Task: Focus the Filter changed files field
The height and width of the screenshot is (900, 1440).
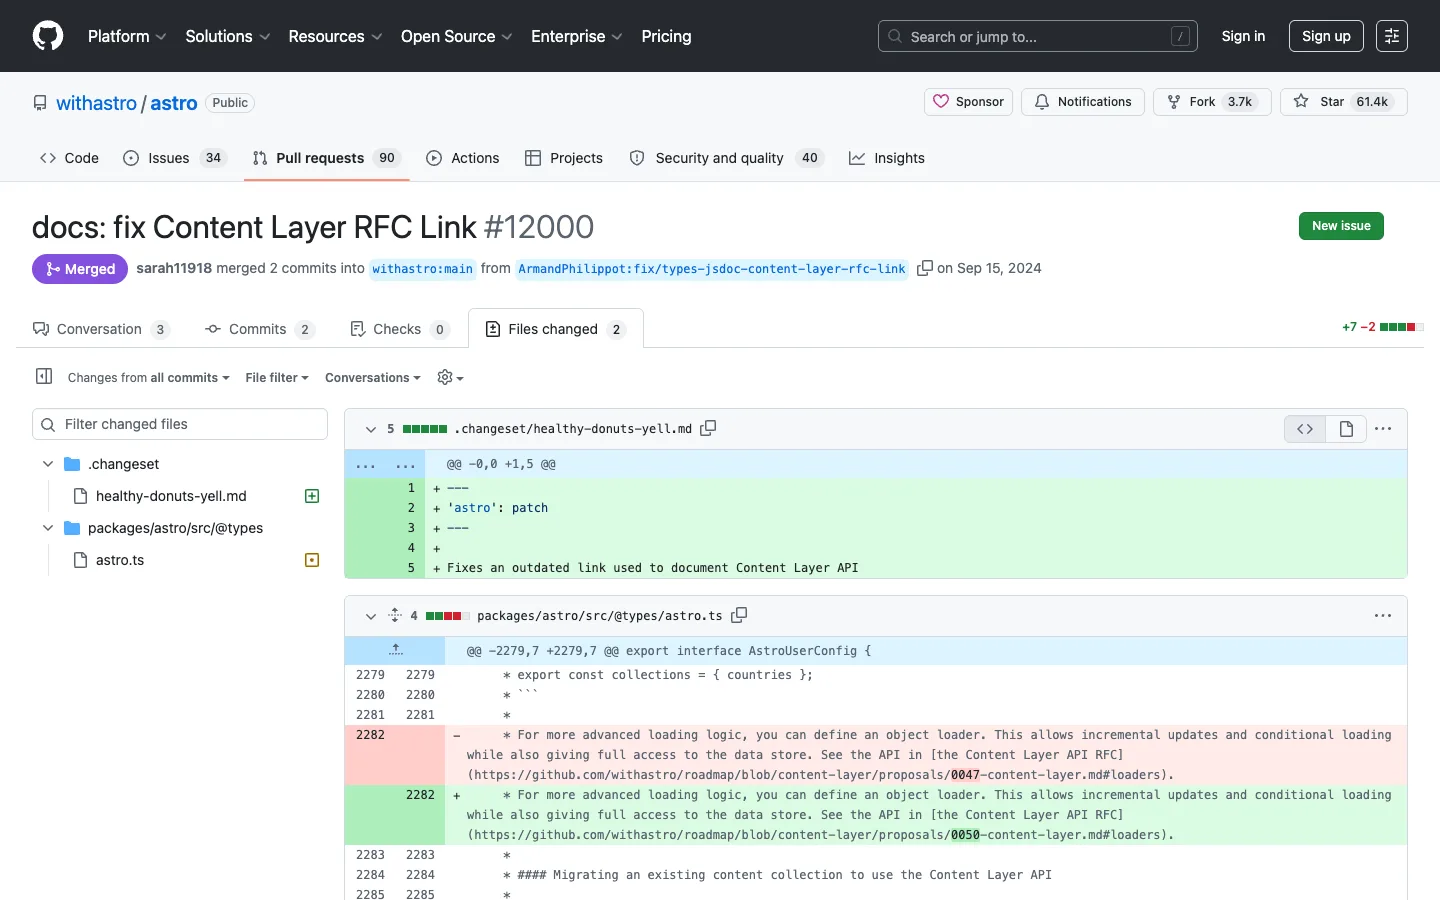Action: [x=180, y=424]
